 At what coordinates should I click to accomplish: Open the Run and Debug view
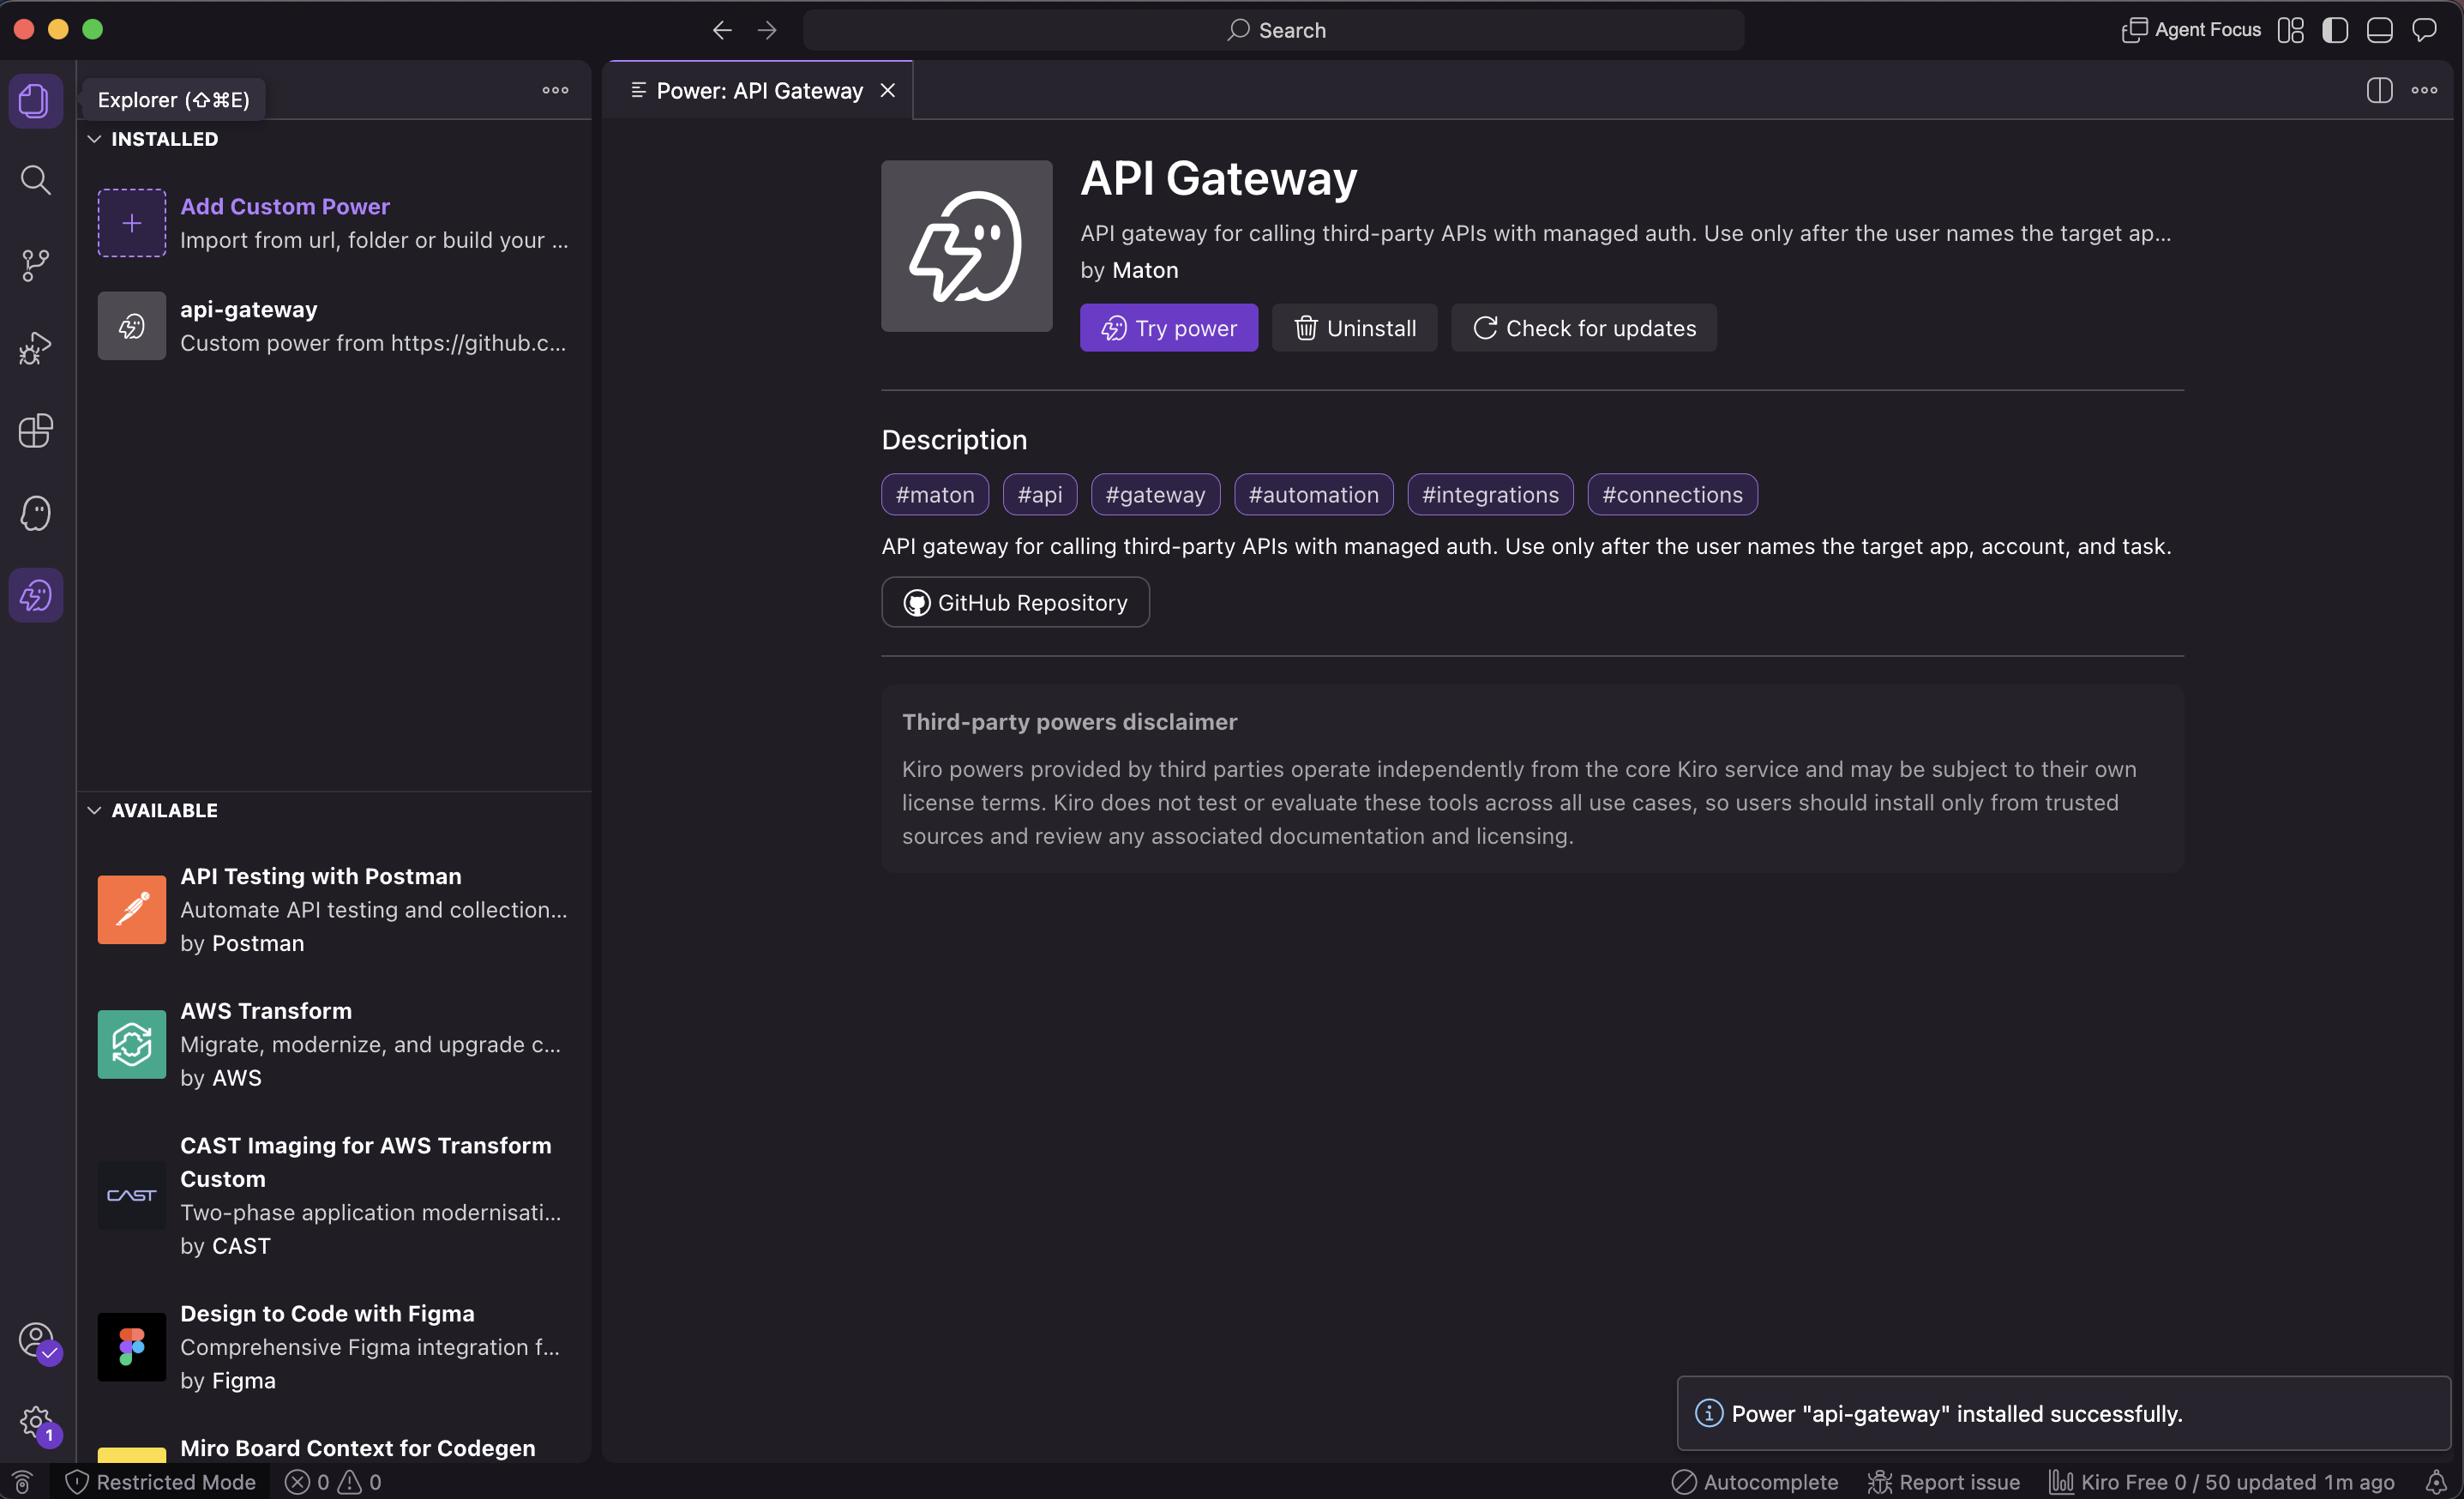(36, 348)
